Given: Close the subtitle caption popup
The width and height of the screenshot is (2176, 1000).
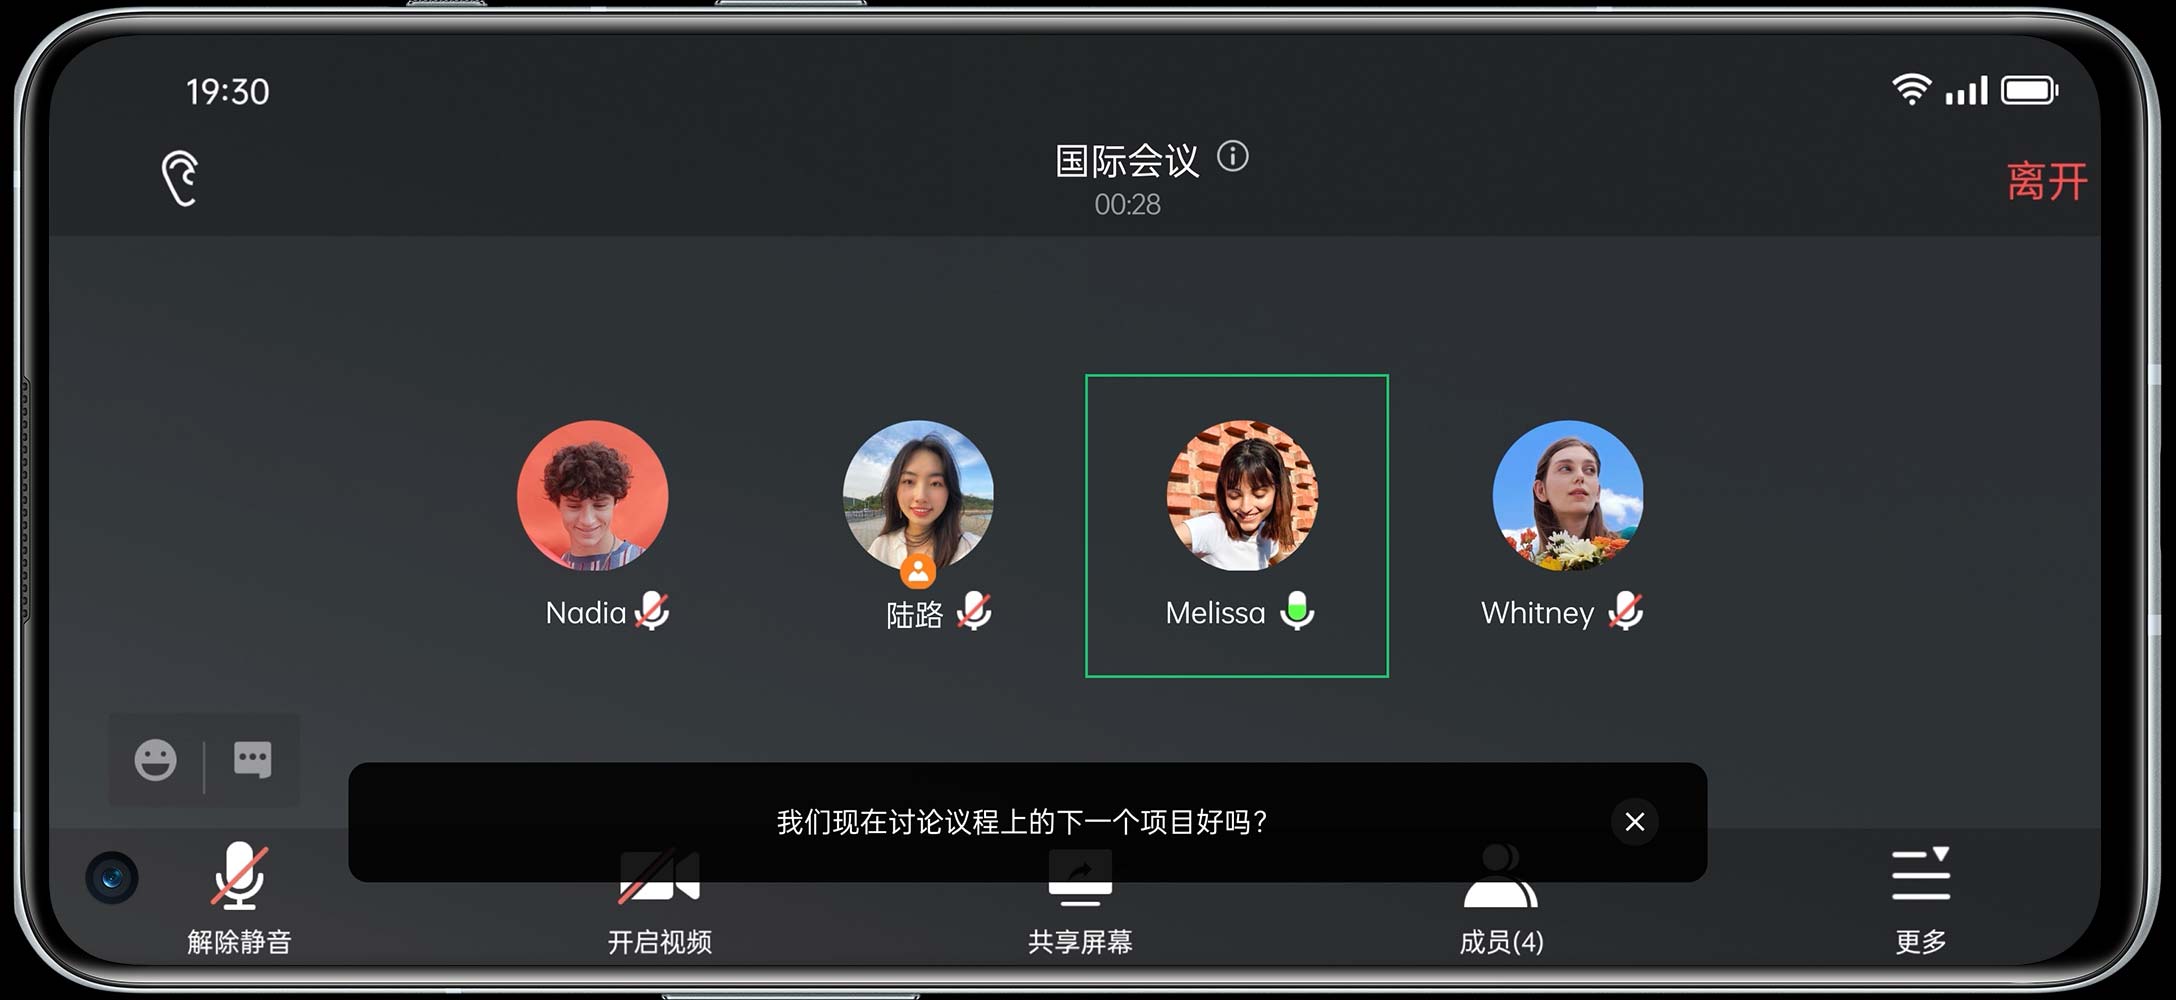Looking at the screenshot, I should pyautogui.click(x=1635, y=822).
